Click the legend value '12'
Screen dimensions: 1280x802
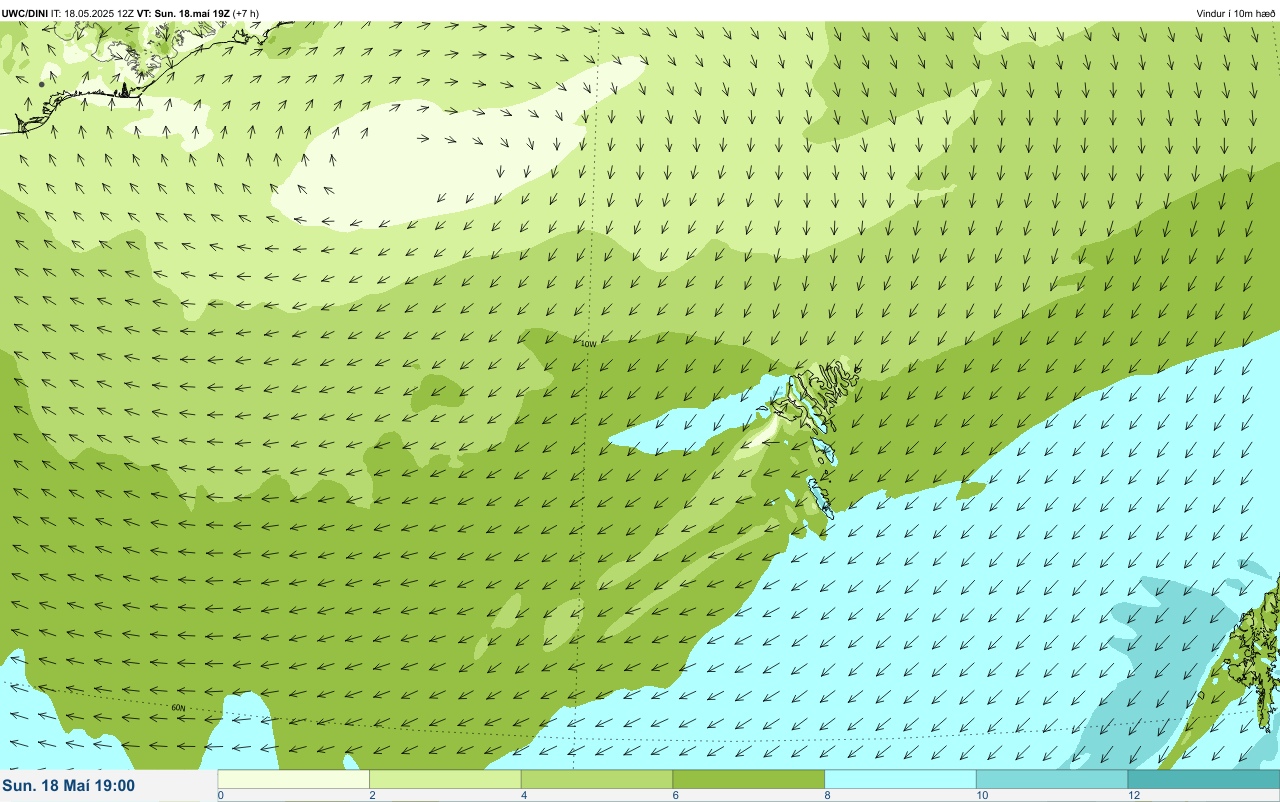pyautogui.click(x=1134, y=795)
